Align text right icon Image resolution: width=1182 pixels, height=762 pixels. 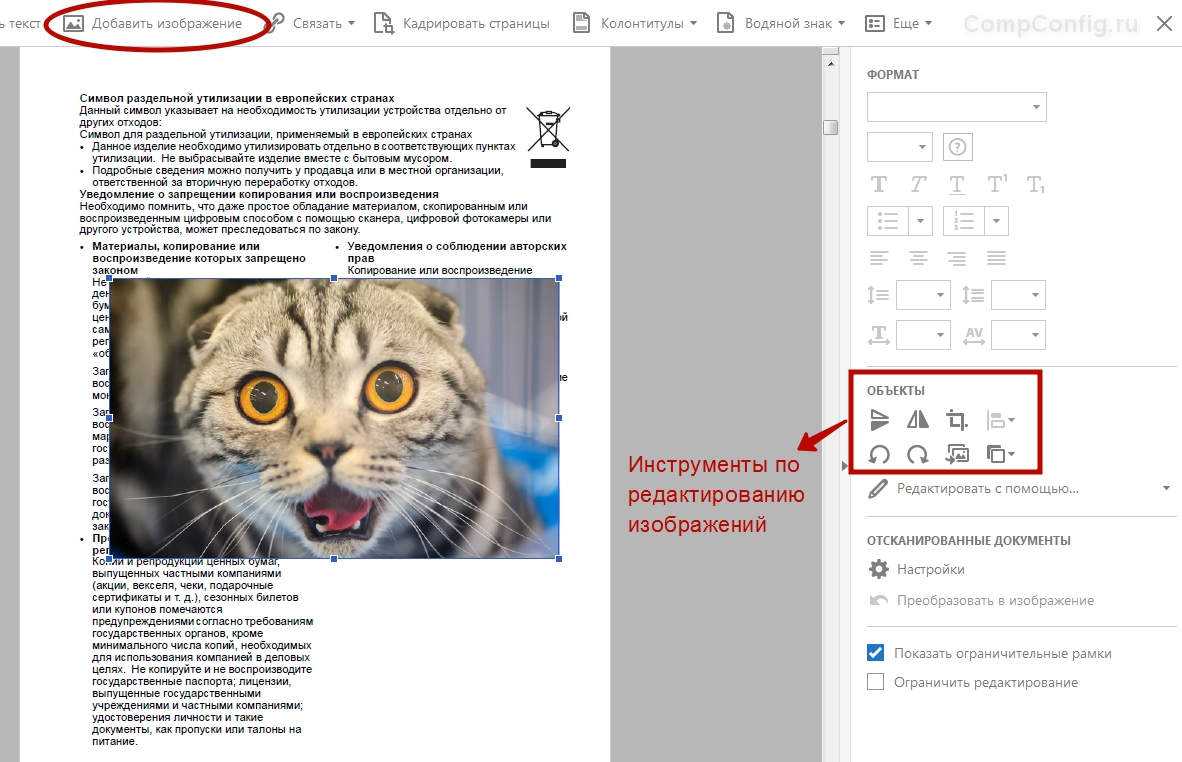pyautogui.click(x=957, y=259)
